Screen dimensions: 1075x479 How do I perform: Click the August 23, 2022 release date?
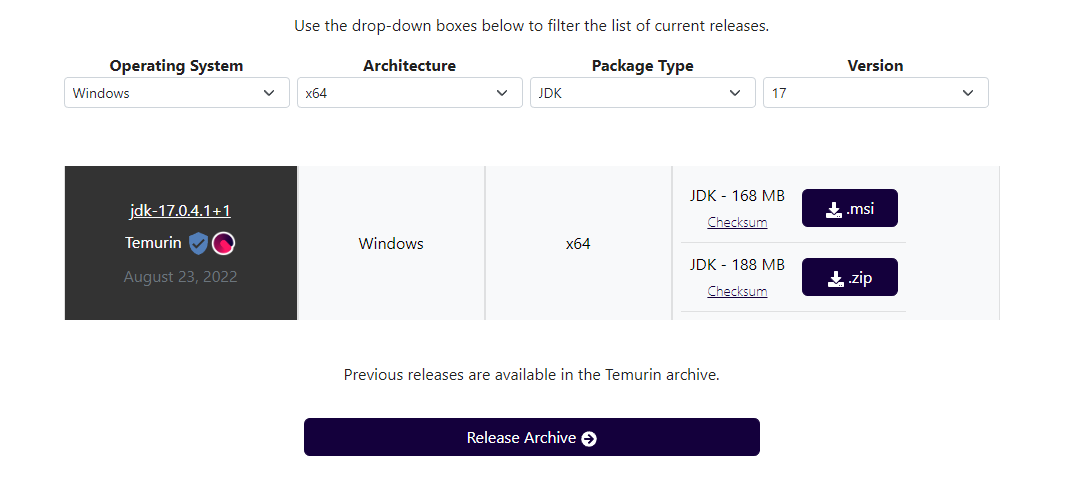click(180, 277)
